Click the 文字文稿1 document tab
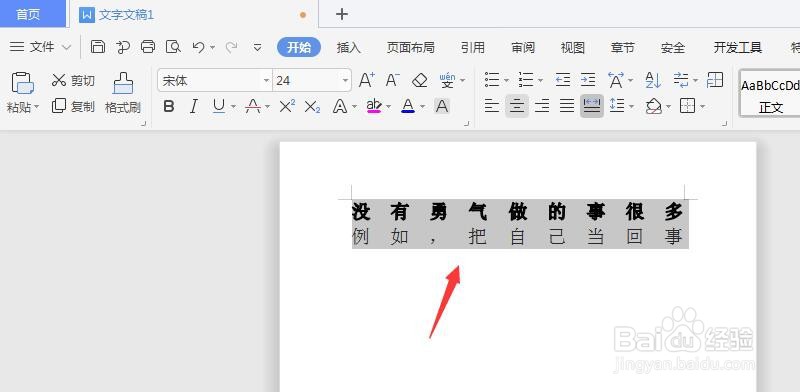The image size is (800, 392). 193,14
